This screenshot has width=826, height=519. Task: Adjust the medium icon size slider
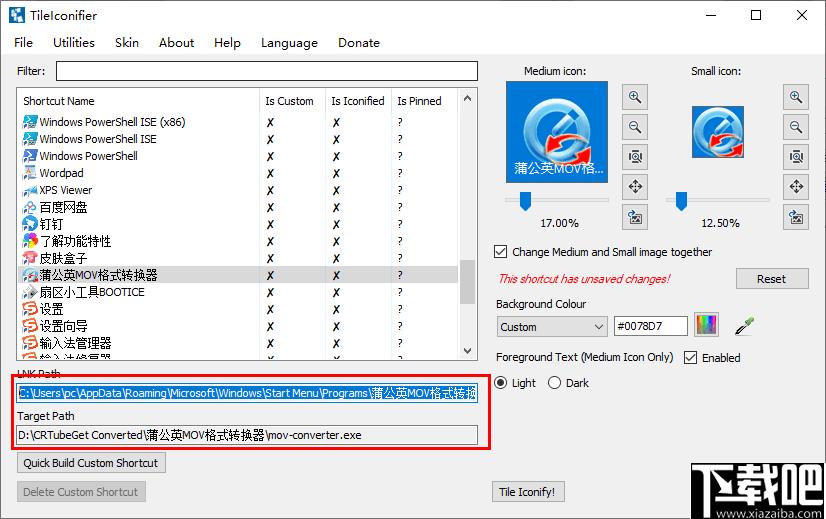click(525, 201)
